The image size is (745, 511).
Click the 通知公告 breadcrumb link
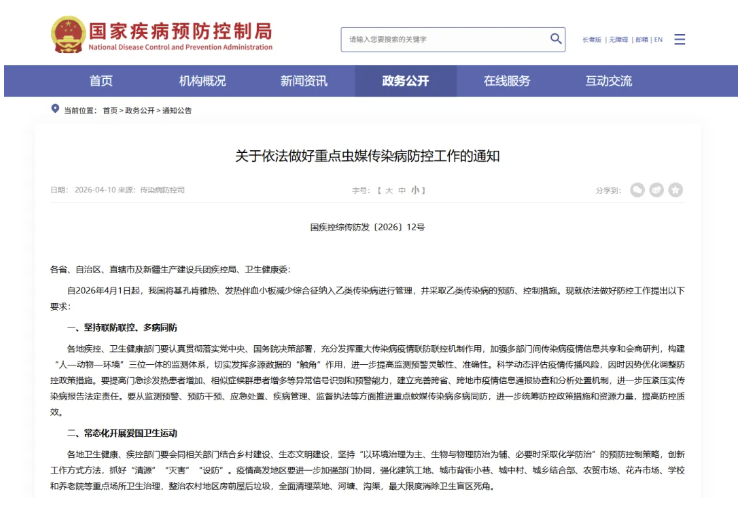pos(177,110)
